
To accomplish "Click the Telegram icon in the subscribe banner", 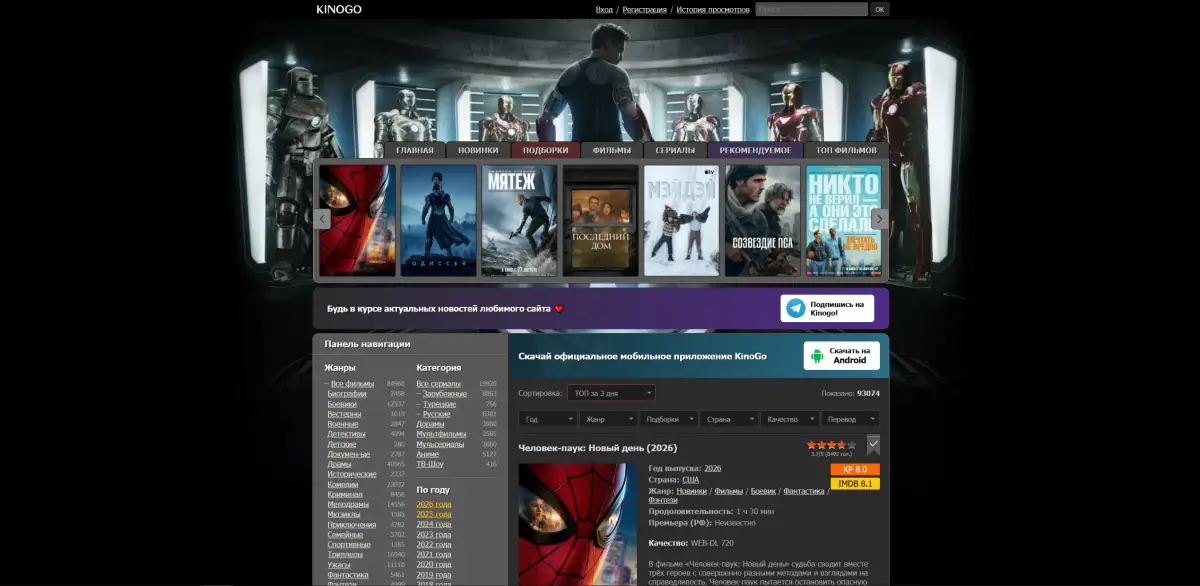I will 796,308.
